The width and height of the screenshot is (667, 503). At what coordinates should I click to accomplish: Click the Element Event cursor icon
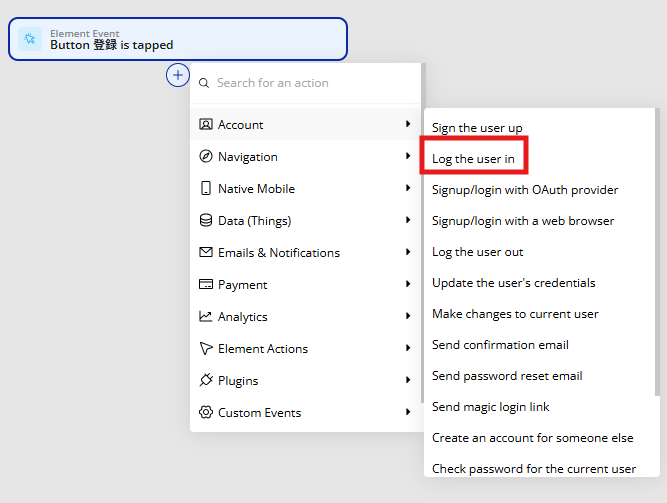pyautogui.click(x=30, y=39)
